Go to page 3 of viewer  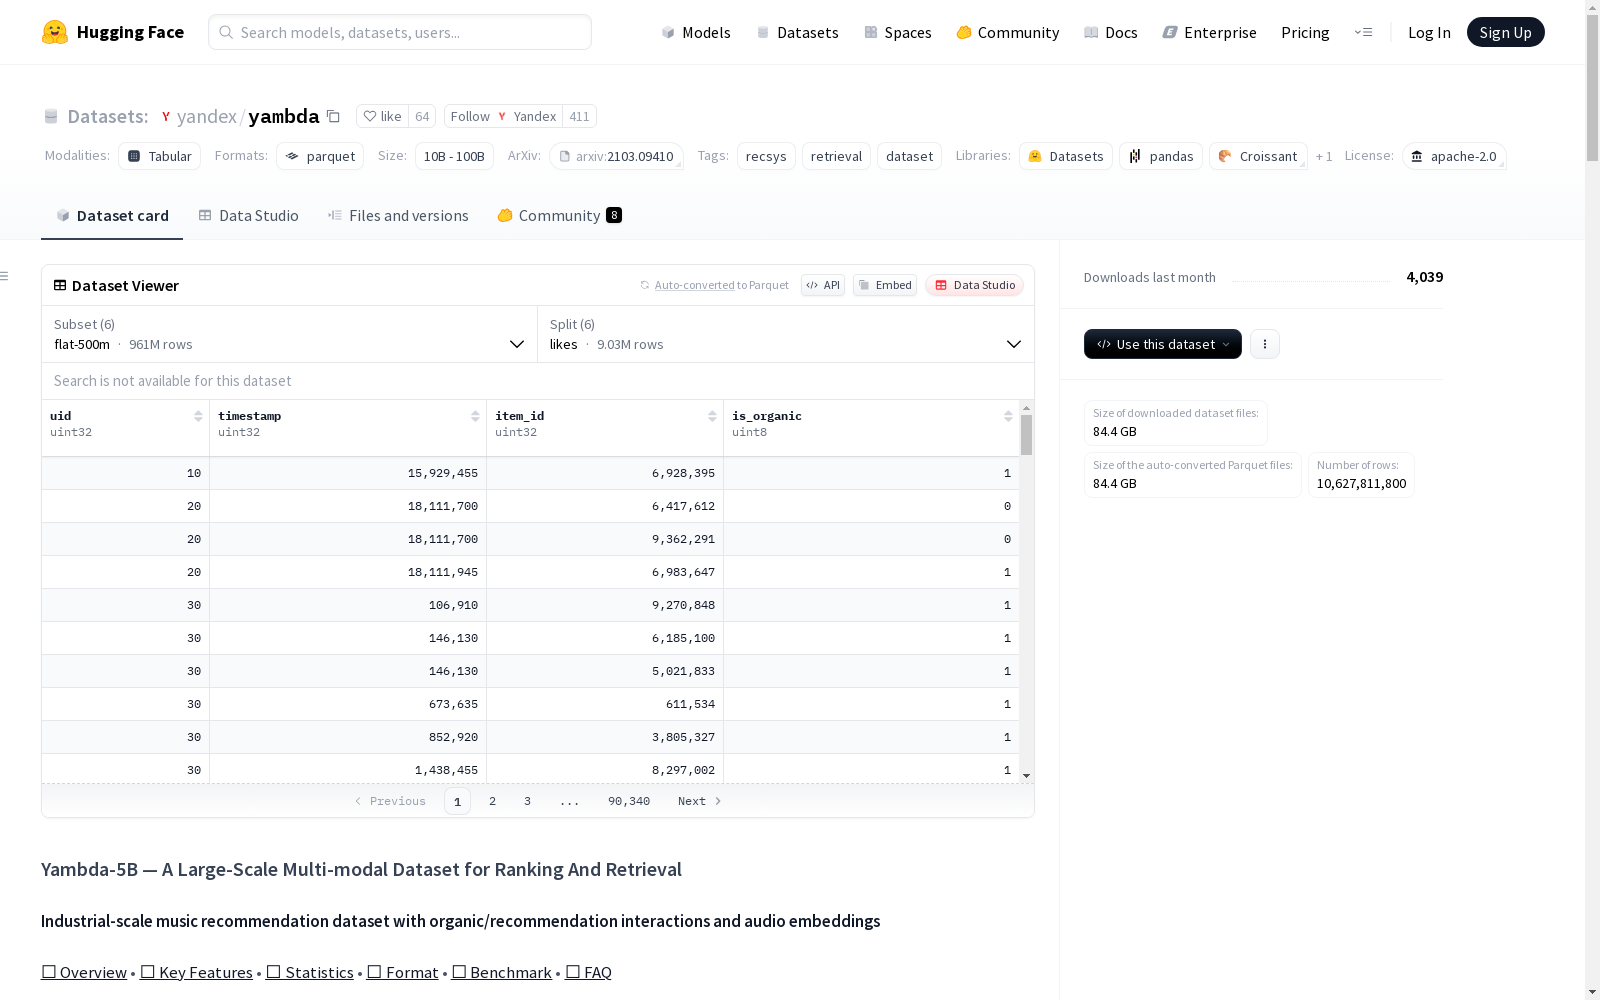coord(527,801)
